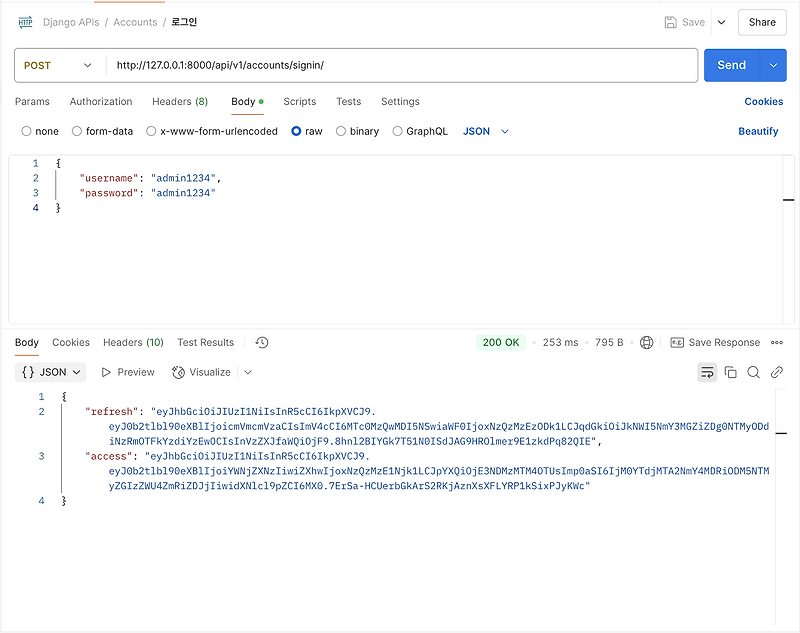Switch to the request Body tab
The image size is (800, 633).
247,102
